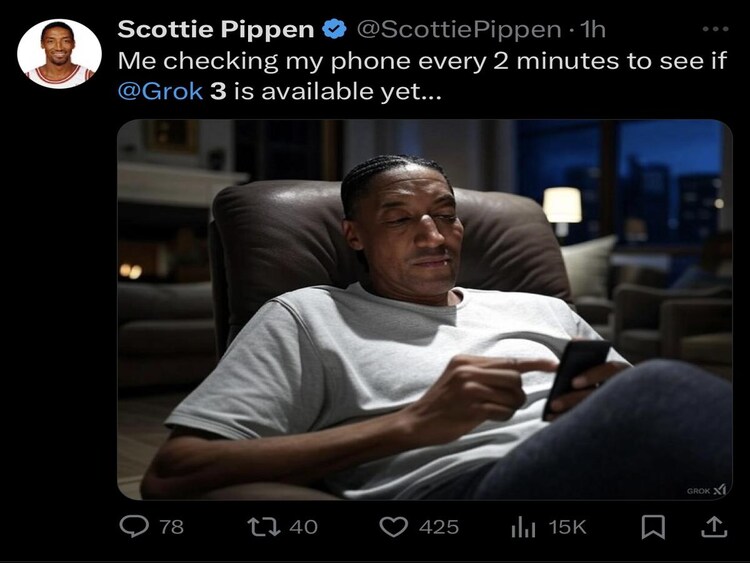Open the view analytics bar chart icon
The height and width of the screenshot is (563, 750).
[x=523, y=527]
